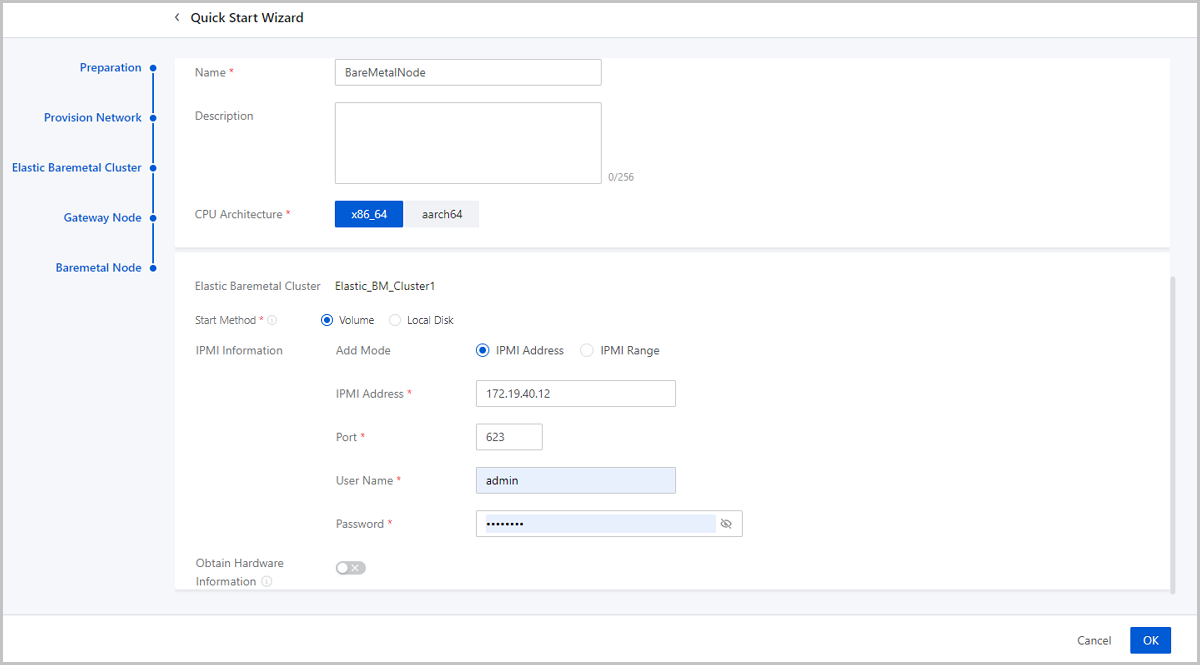Screen dimensions: 1200x665
Task: Choose IPMI Address add mode
Action: [483, 351]
